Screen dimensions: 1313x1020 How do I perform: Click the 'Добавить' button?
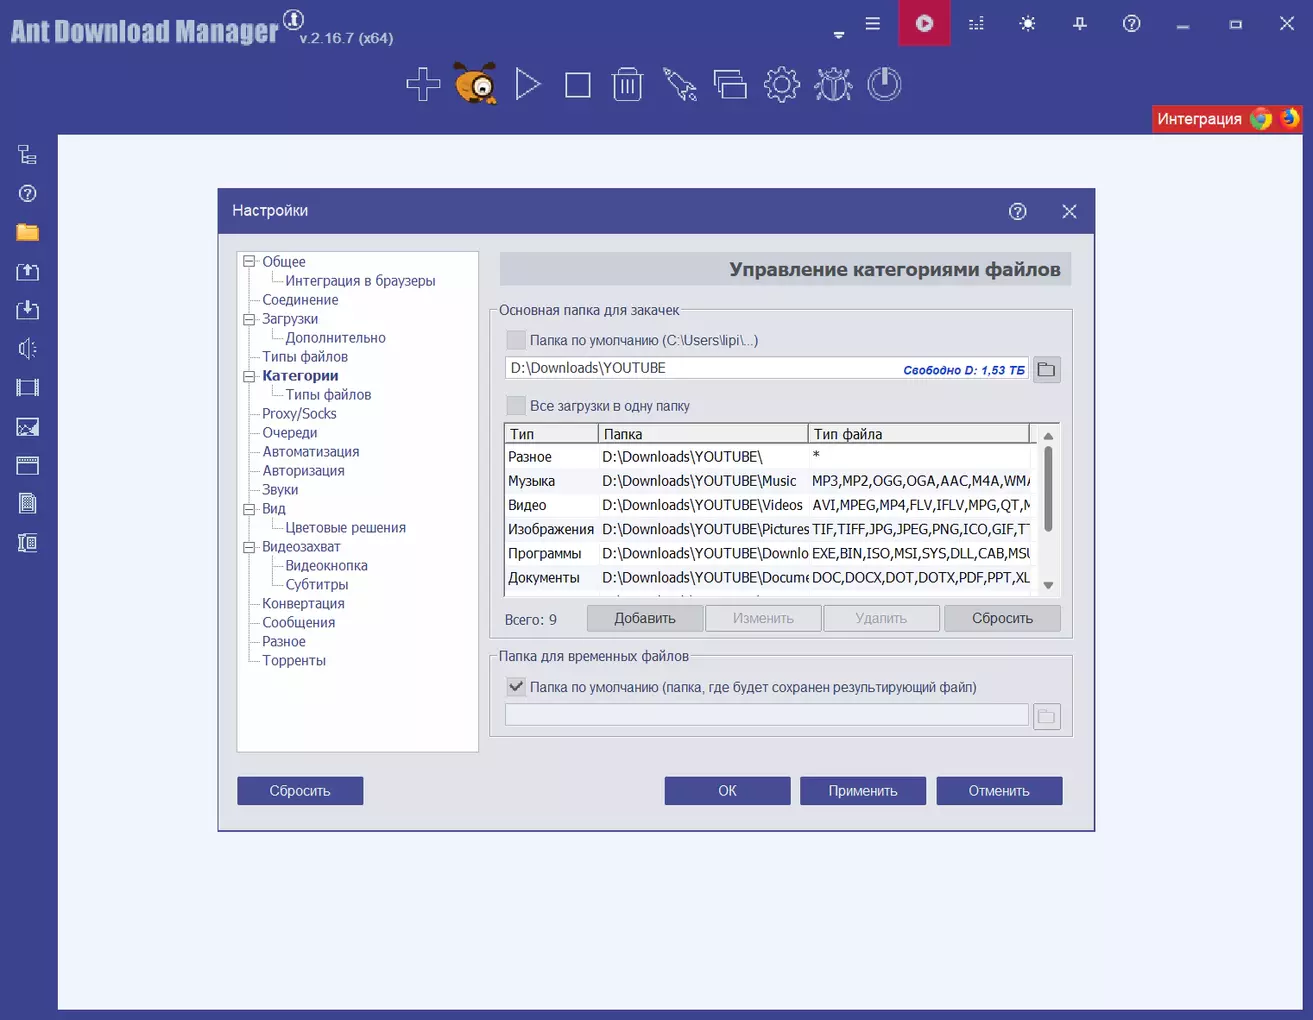click(644, 619)
